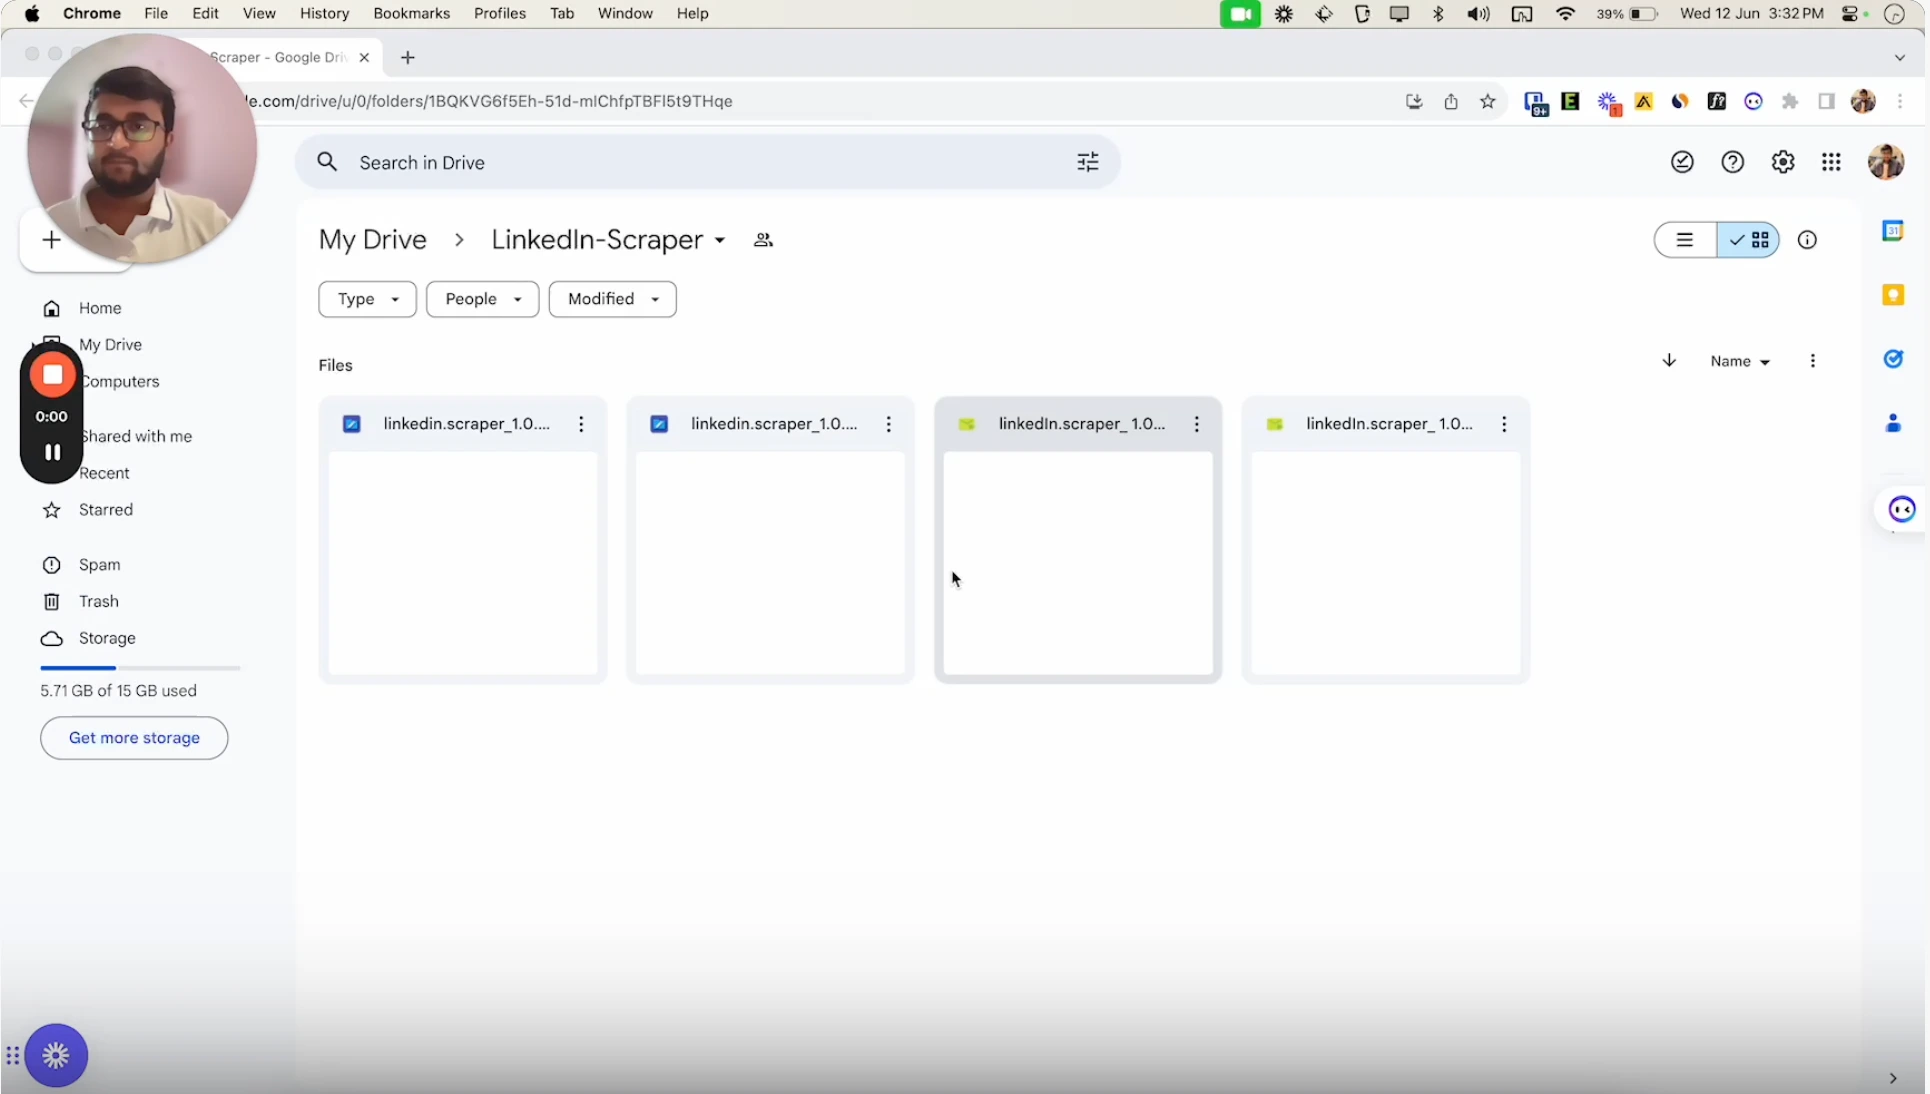Viewport: 1930px width, 1094px height.
Task: Open Google Tasks side panel icon
Action: pos(1893,359)
